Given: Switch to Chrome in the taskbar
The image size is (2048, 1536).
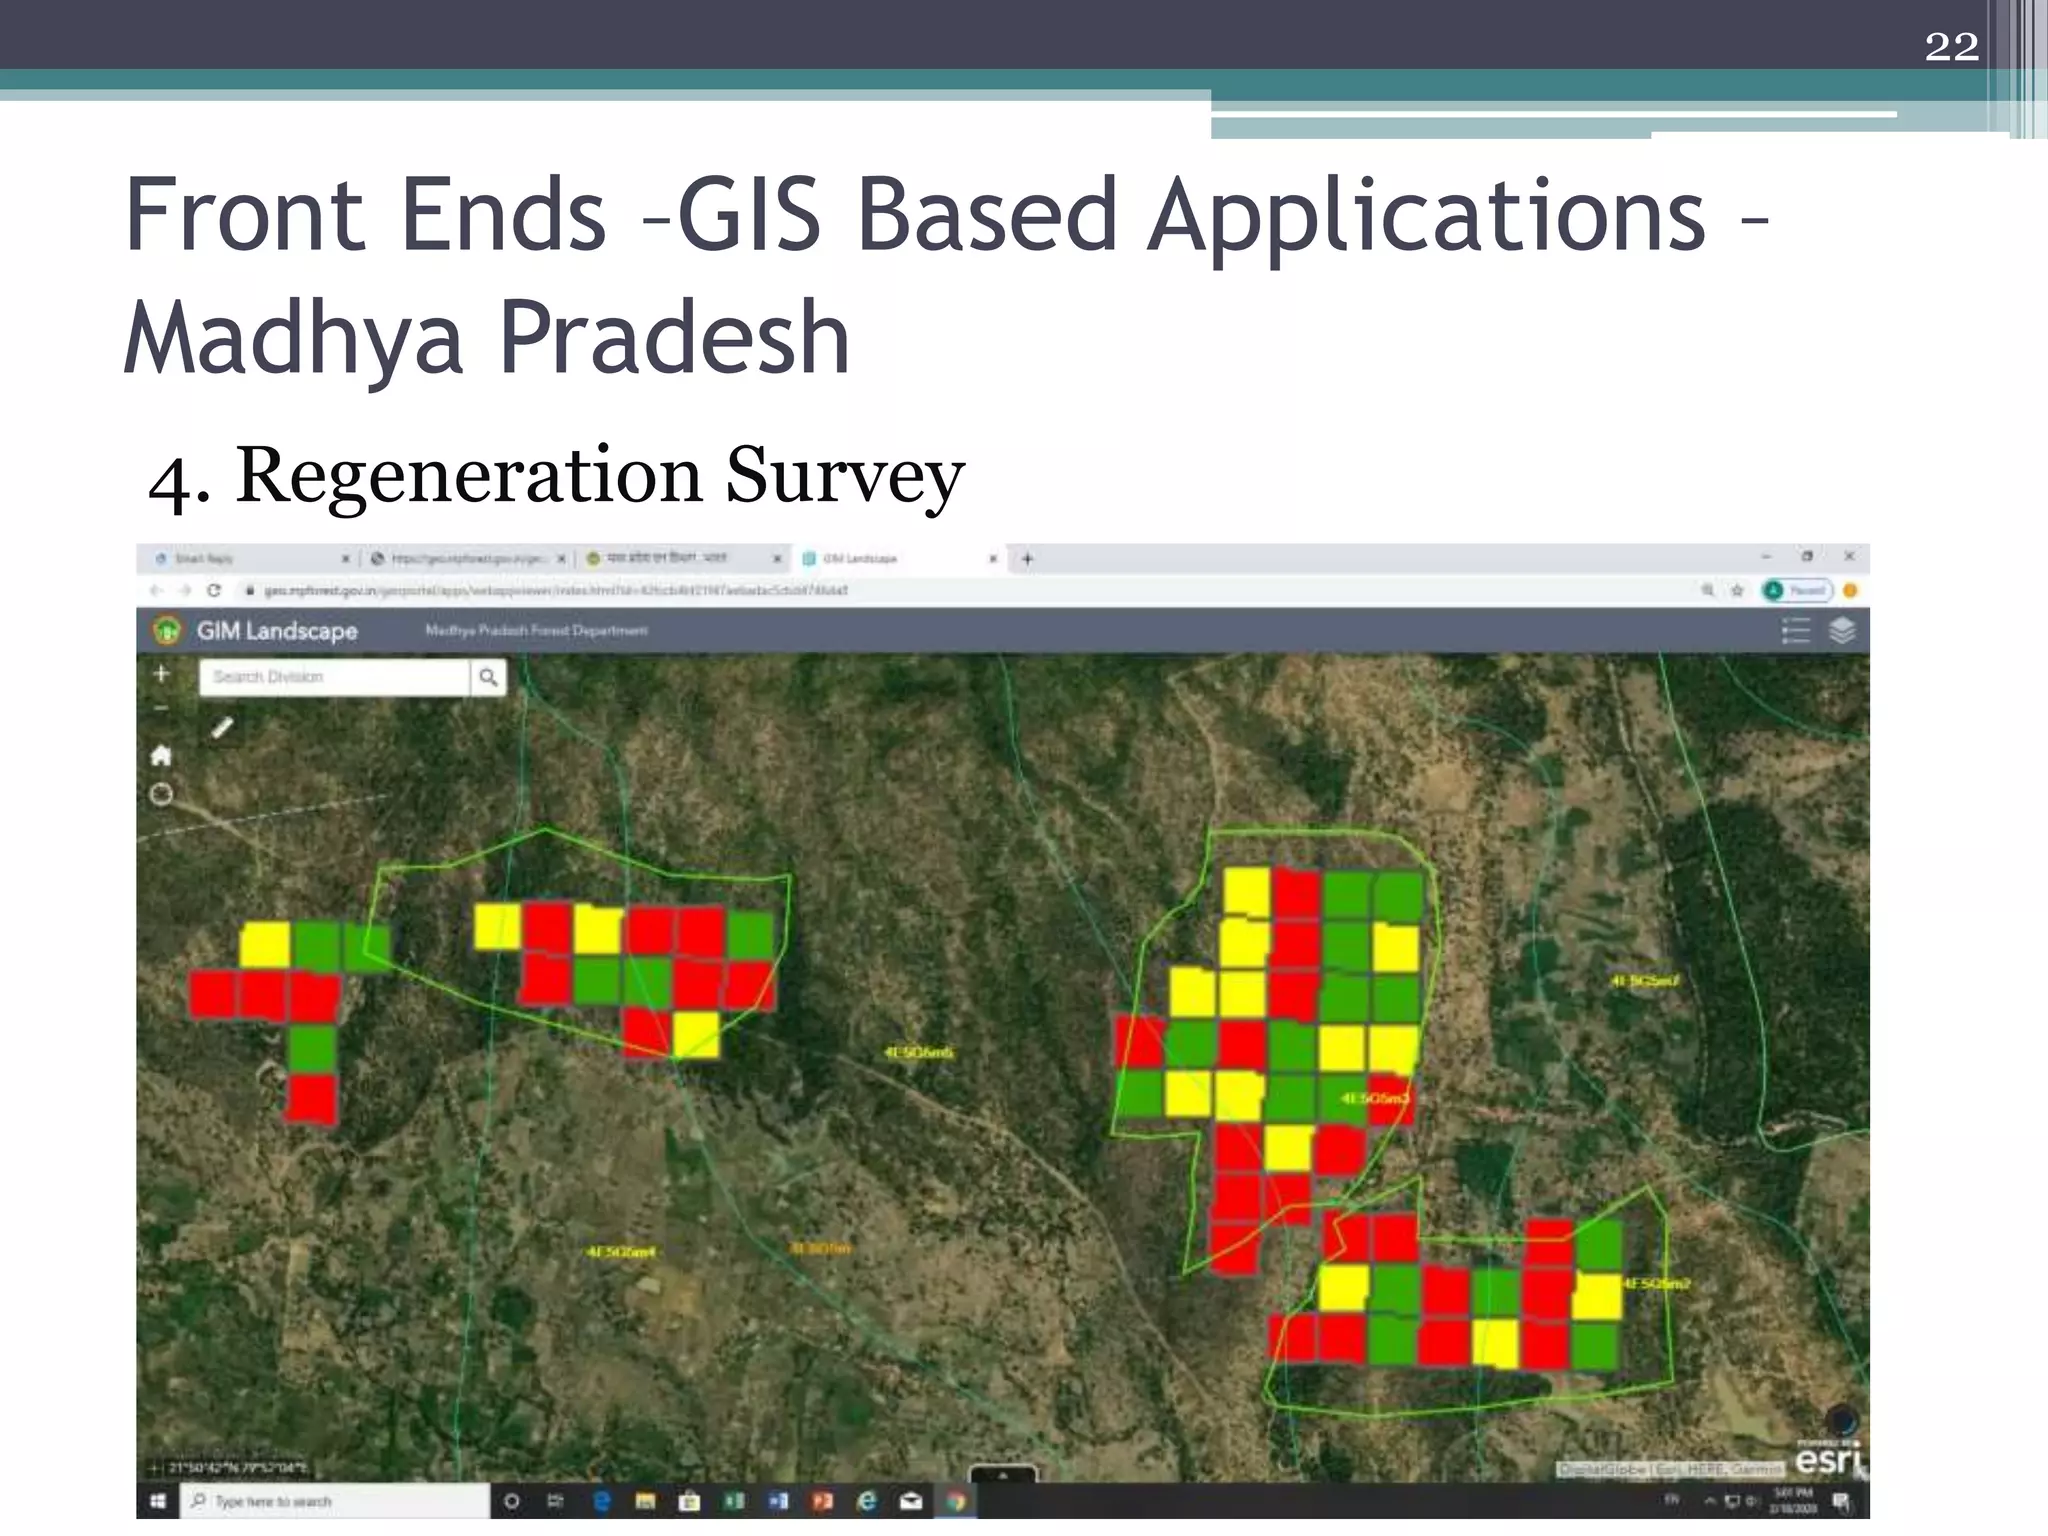Looking at the screenshot, I should pos(956,1501).
